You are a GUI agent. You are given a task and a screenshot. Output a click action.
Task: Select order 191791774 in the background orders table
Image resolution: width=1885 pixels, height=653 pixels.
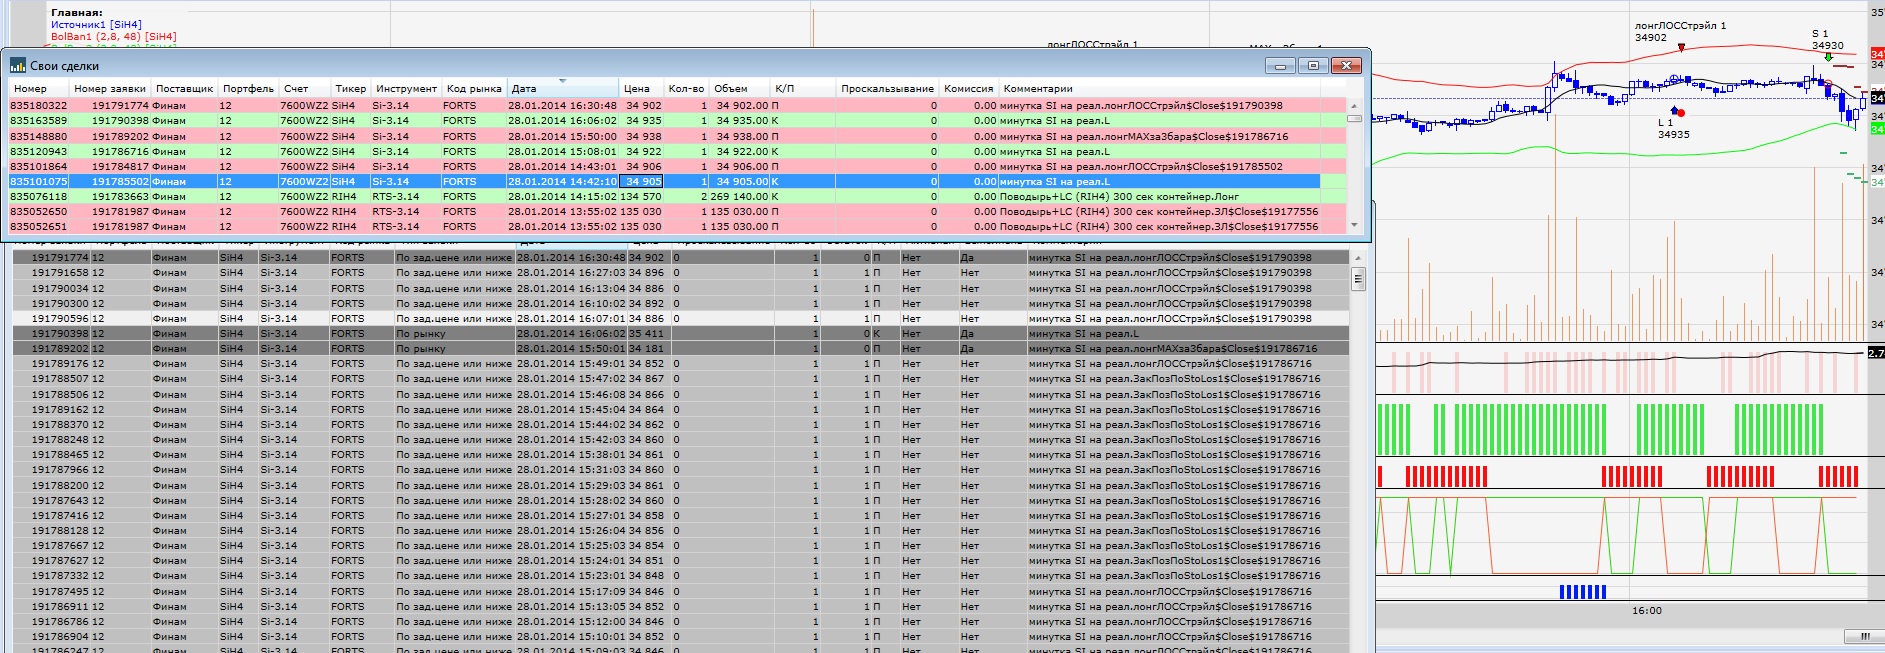click(x=680, y=257)
